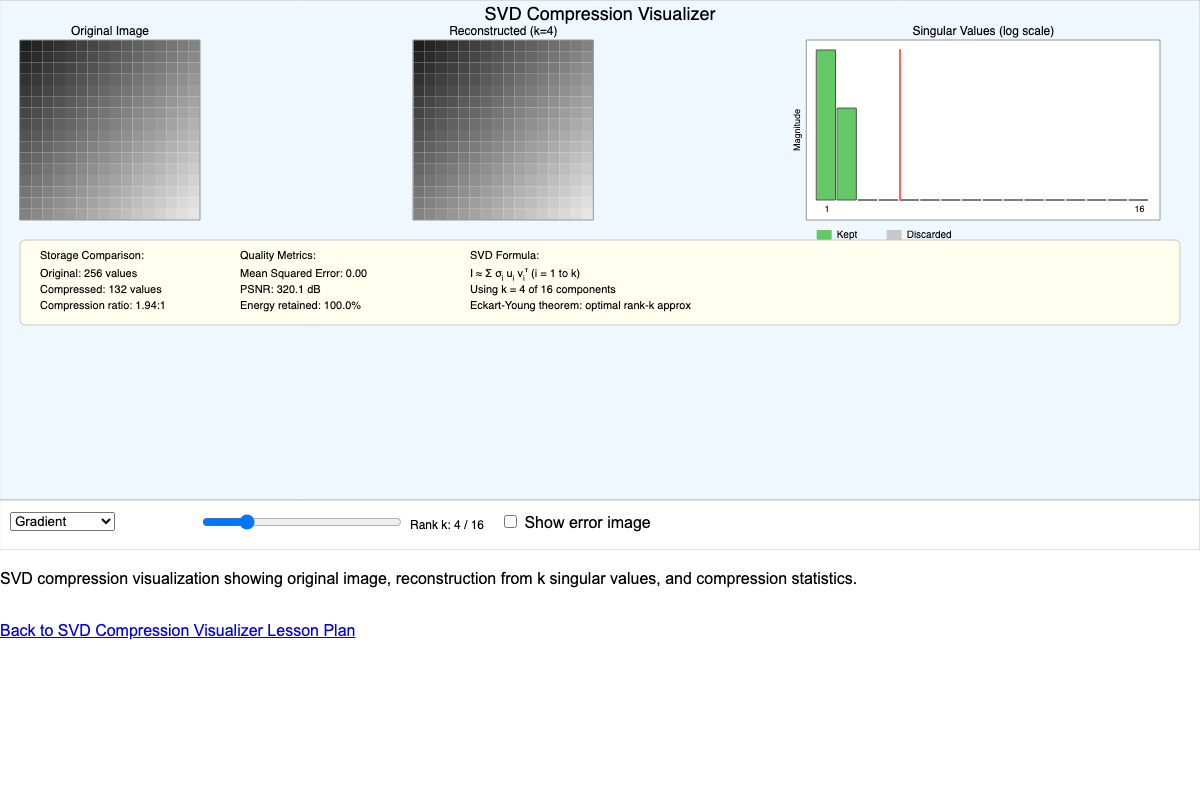The image size is (1200, 800).
Task: Click the red rank cutoff line in chart
Action: pyautogui.click(x=900, y=125)
